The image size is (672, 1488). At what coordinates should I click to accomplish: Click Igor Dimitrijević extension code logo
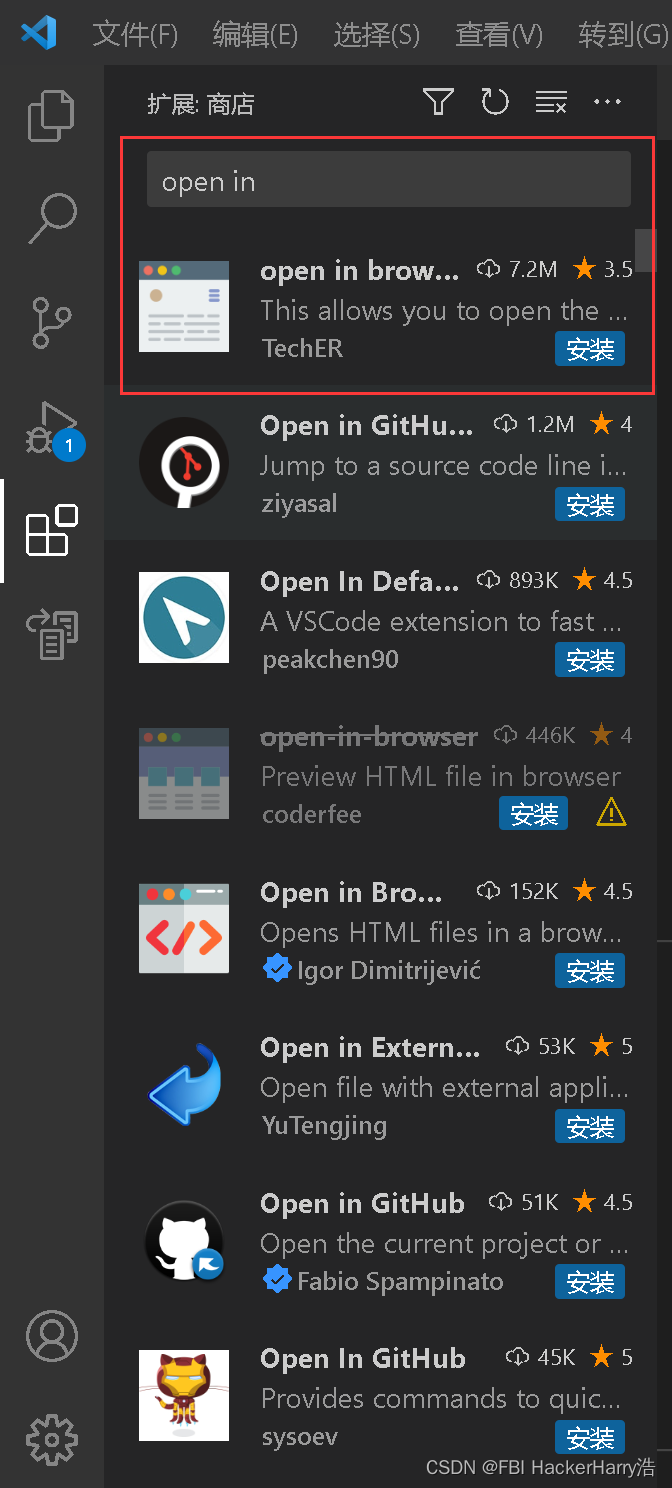point(184,928)
